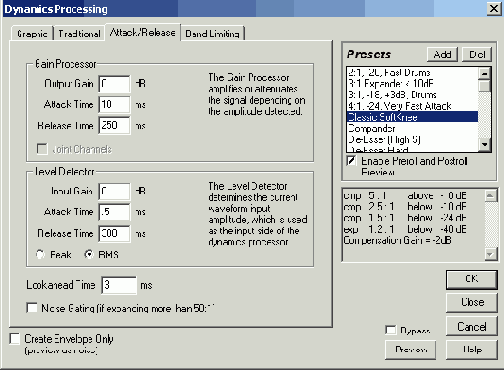
Task: Select the RMS radio button
Action: click(x=89, y=255)
